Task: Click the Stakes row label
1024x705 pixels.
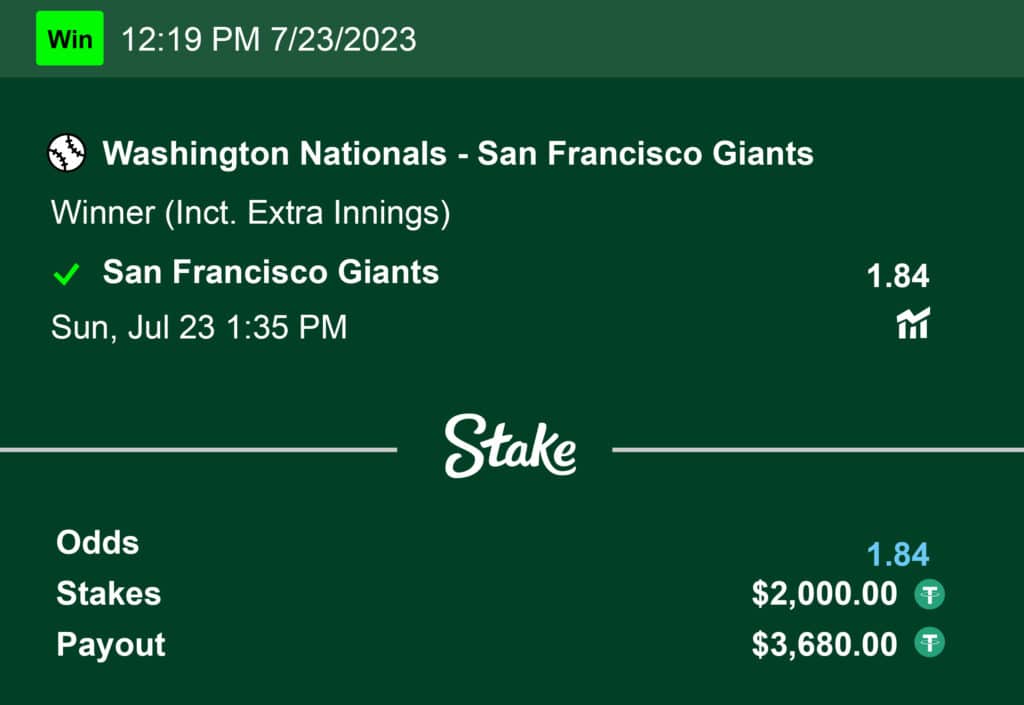Action: (109, 594)
